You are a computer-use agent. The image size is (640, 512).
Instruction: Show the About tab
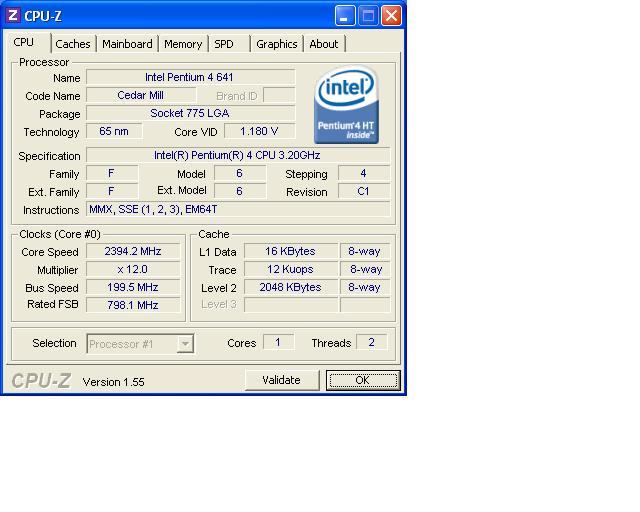click(324, 44)
